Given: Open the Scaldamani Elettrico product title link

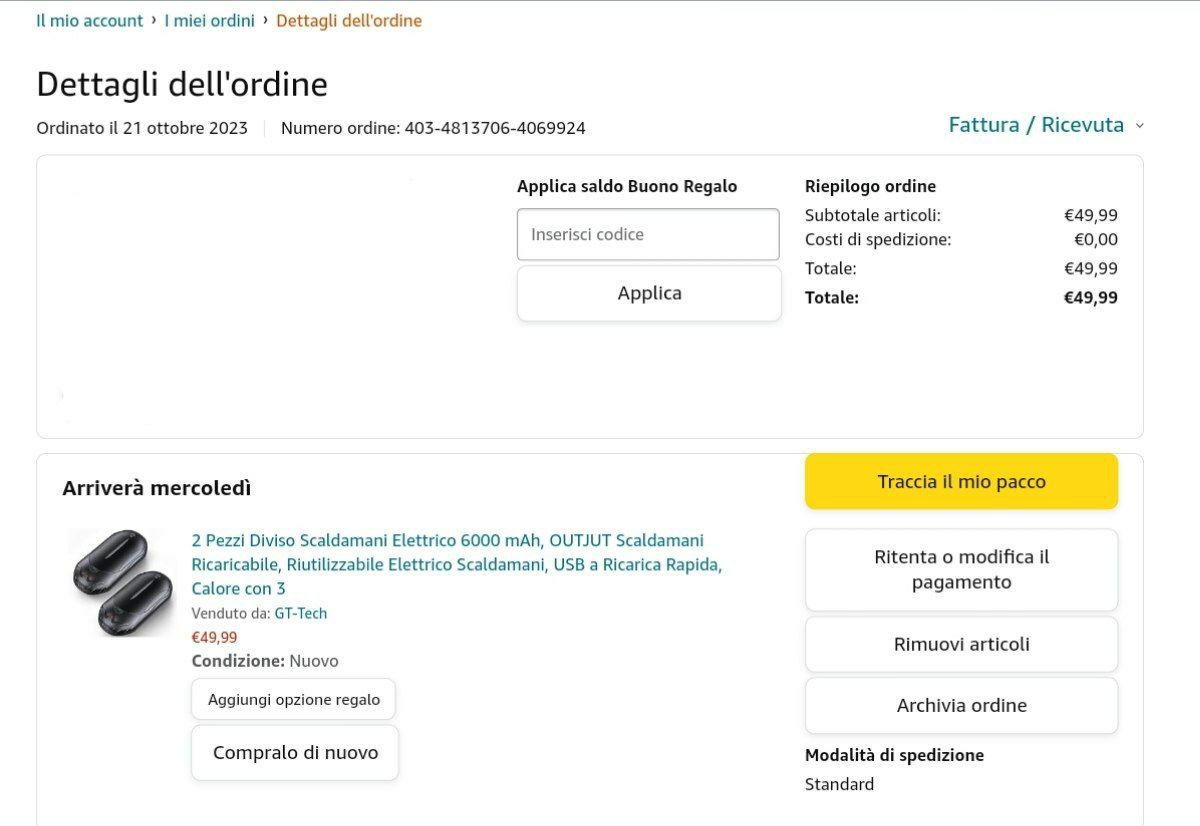Looking at the screenshot, I should click(455, 564).
